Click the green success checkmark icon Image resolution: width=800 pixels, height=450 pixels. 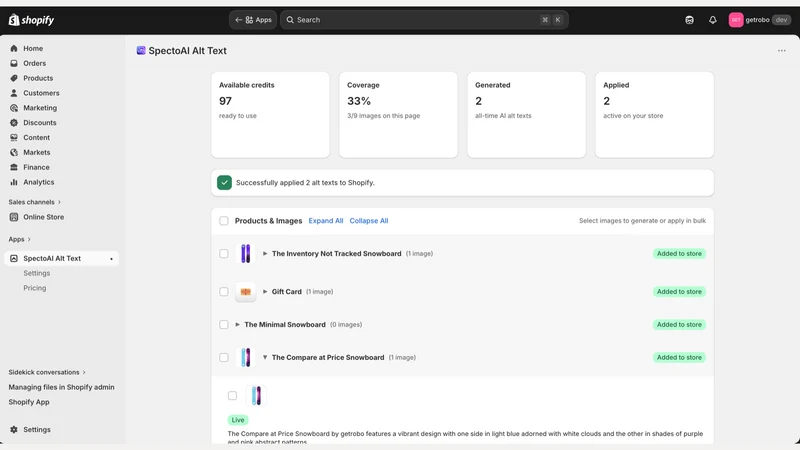pos(224,183)
